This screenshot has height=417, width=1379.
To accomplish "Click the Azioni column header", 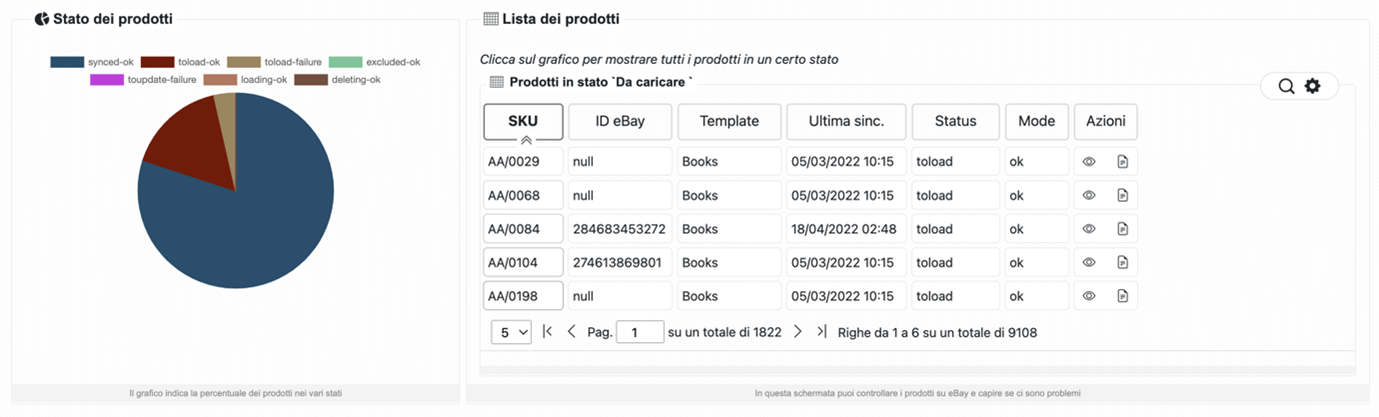I will click(x=1105, y=121).
